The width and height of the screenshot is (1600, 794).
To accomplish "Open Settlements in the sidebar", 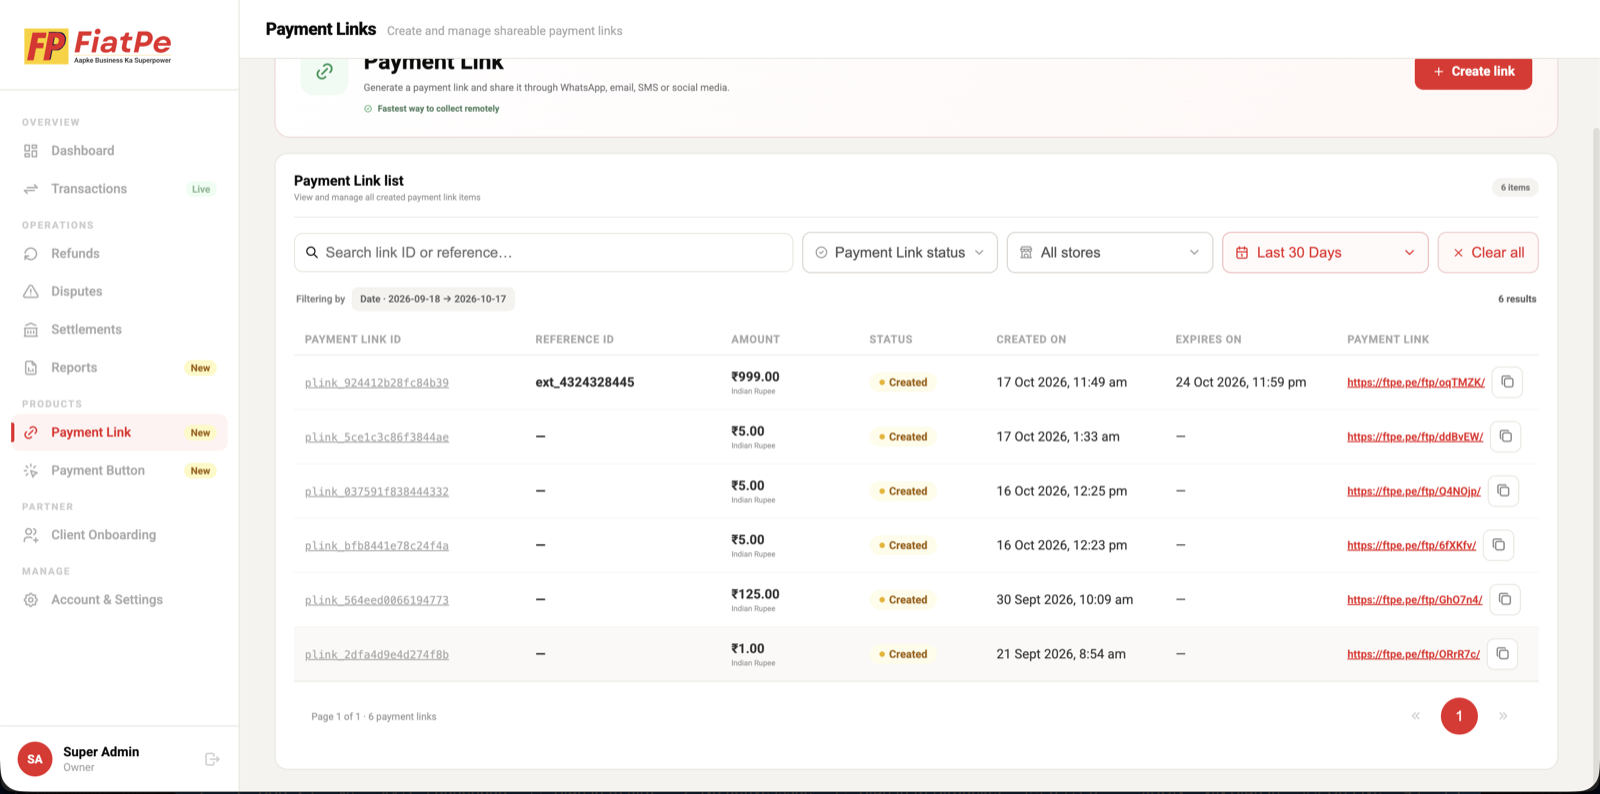I will [119, 330].
